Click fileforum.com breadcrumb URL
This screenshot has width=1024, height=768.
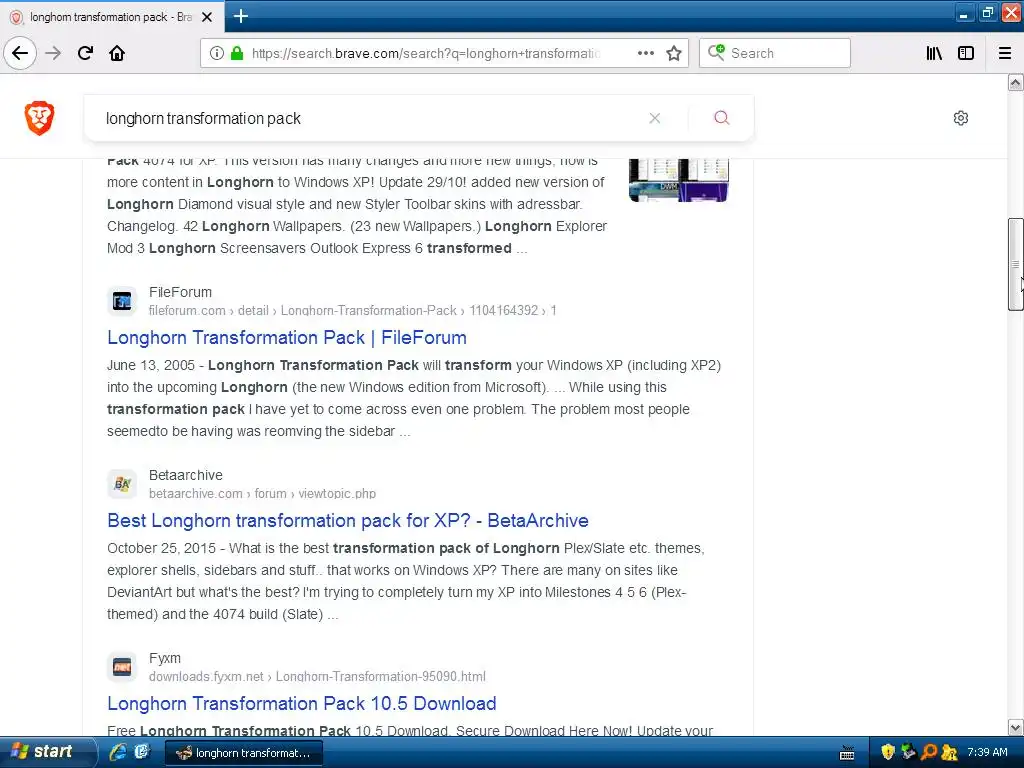pos(353,310)
